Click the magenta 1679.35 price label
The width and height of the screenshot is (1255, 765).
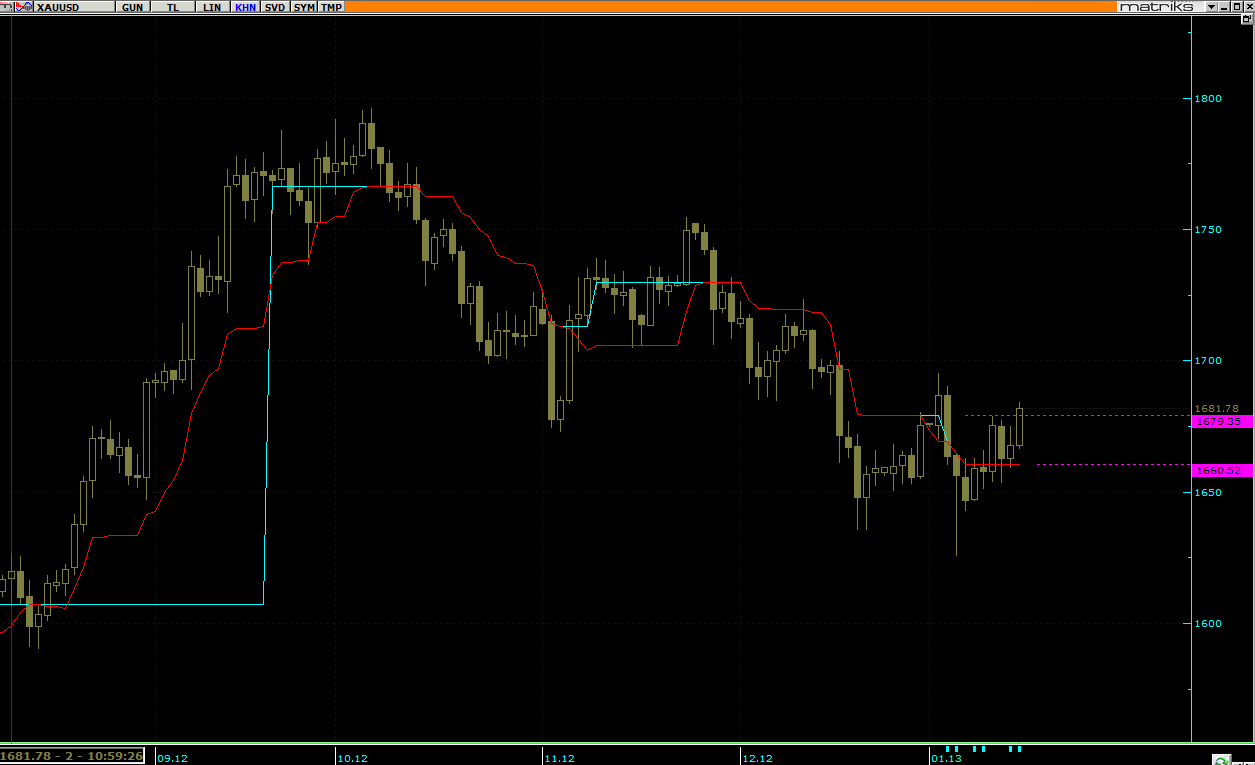[1222, 422]
